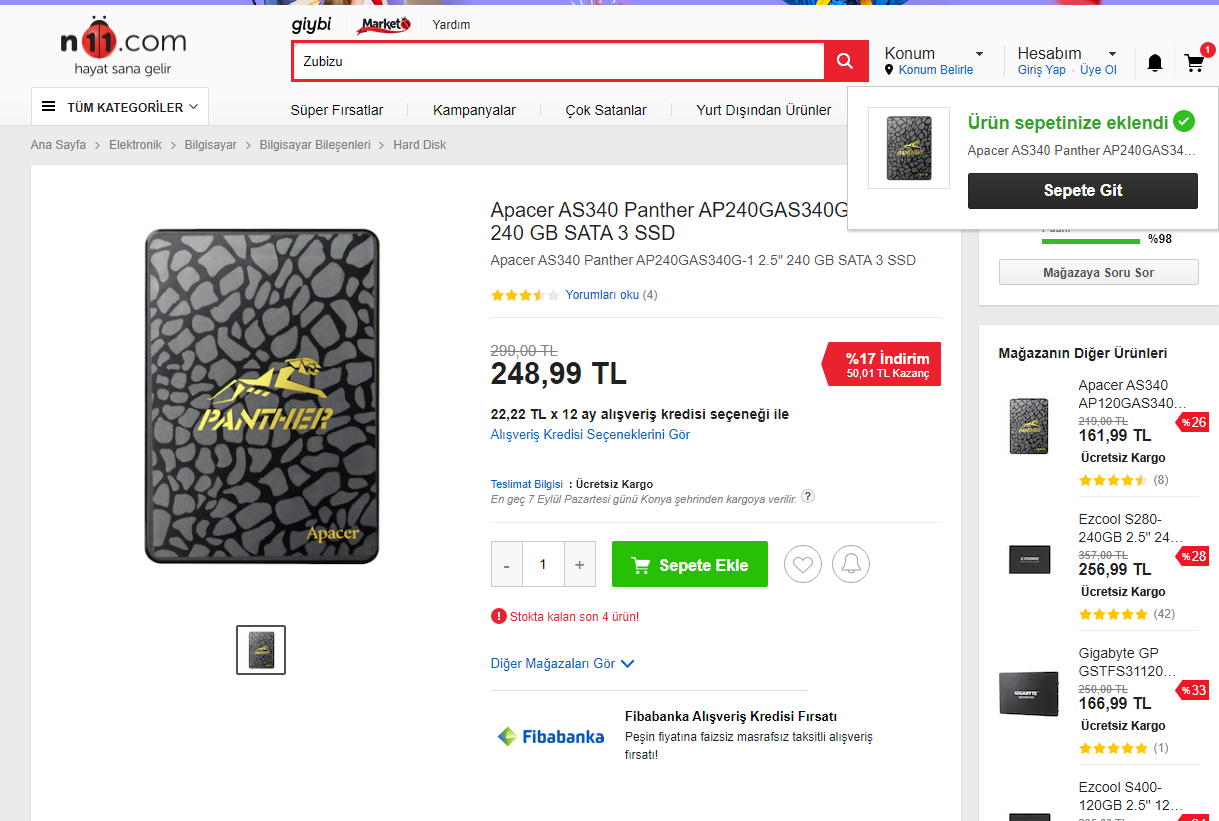Viewport: 1219px width, 821px height.
Task: Add product to favorites with heart icon
Action: 802,564
